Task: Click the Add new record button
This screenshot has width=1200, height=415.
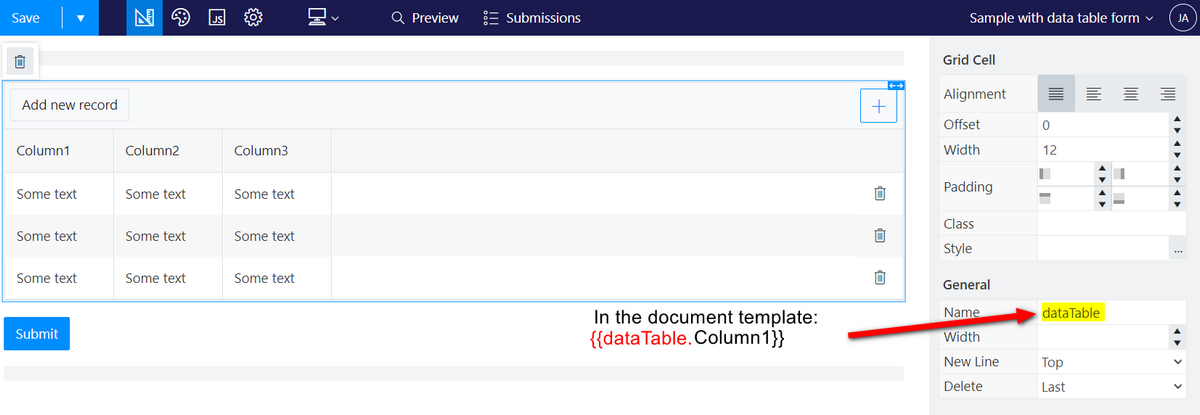Action: coord(70,105)
